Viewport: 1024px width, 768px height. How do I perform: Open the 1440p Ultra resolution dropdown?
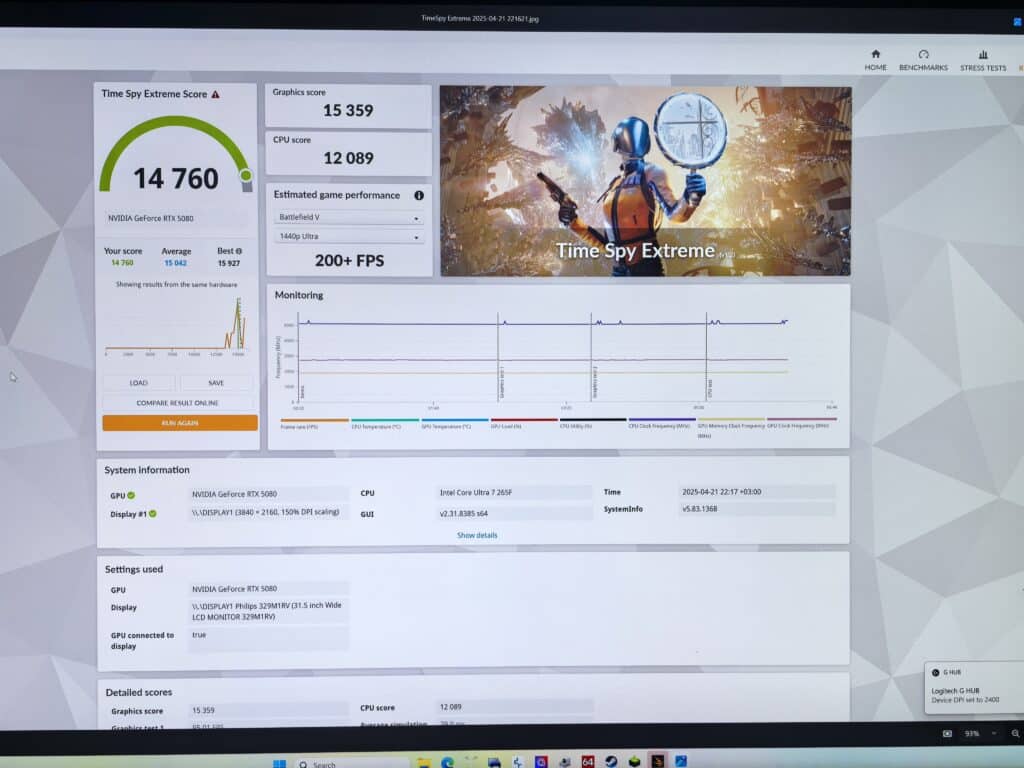pos(349,236)
